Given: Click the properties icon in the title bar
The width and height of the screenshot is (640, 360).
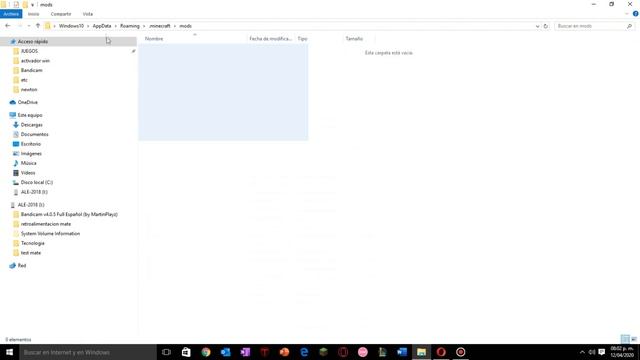Looking at the screenshot, I should point(16,4).
